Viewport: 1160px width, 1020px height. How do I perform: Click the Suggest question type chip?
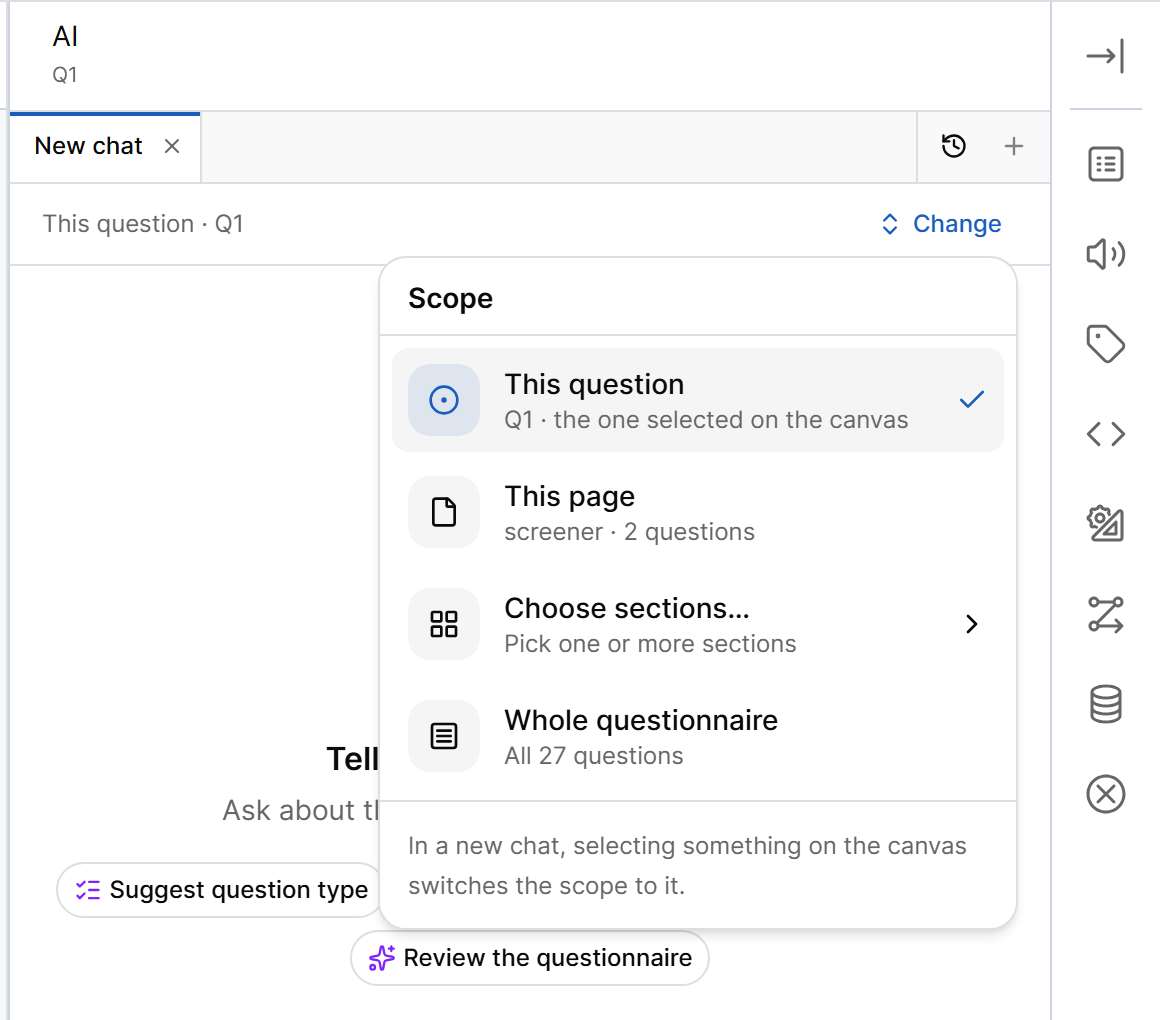coord(219,890)
